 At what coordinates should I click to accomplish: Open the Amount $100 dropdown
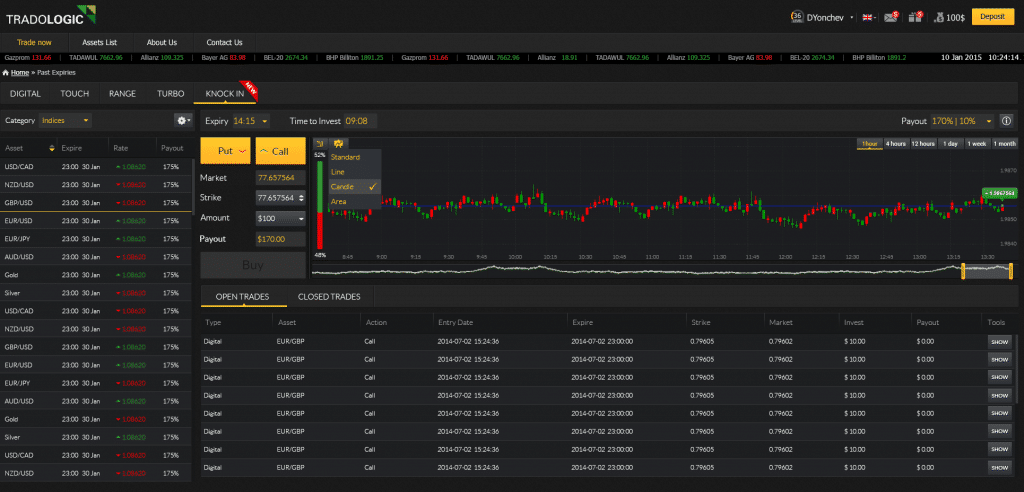[x=281, y=218]
